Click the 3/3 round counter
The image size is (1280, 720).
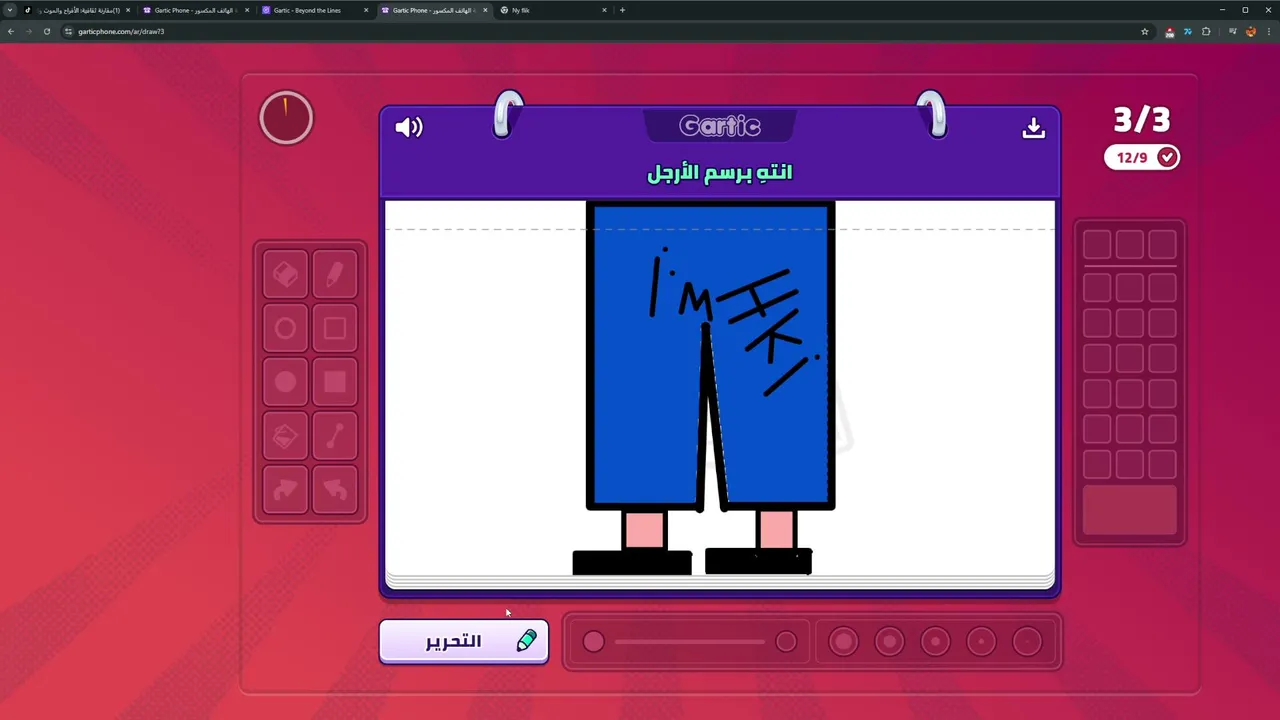click(x=1142, y=120)
